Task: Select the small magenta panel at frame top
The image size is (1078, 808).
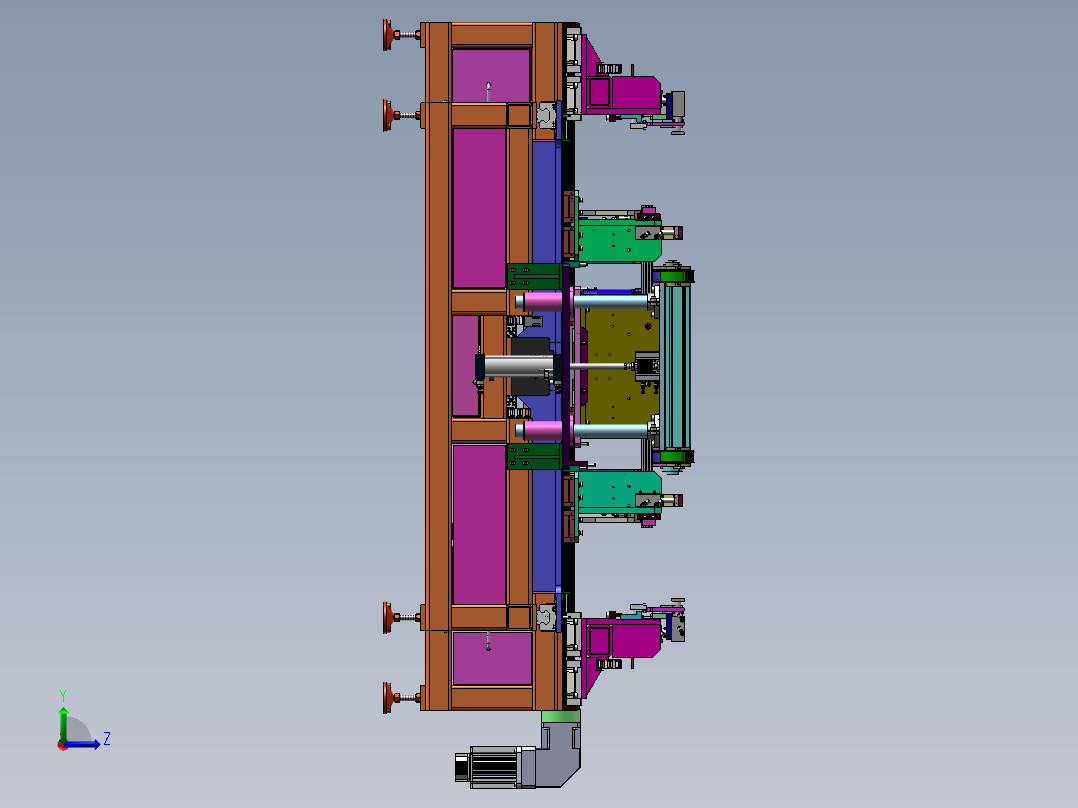Action: click(491, 75)
